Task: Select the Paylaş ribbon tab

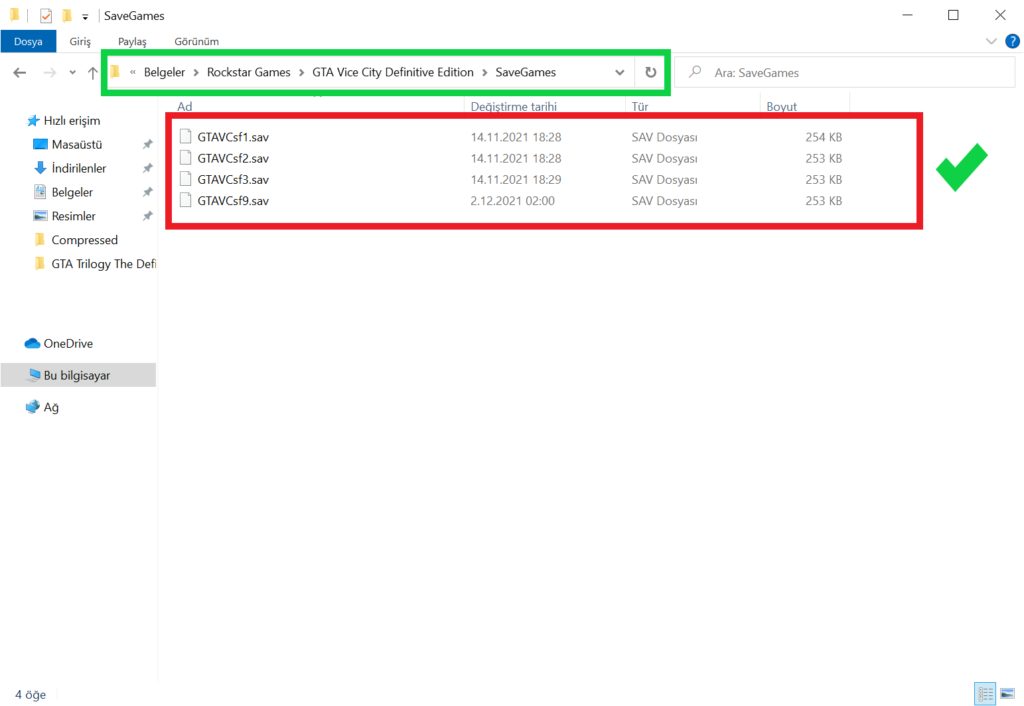Action: (132, 41)
